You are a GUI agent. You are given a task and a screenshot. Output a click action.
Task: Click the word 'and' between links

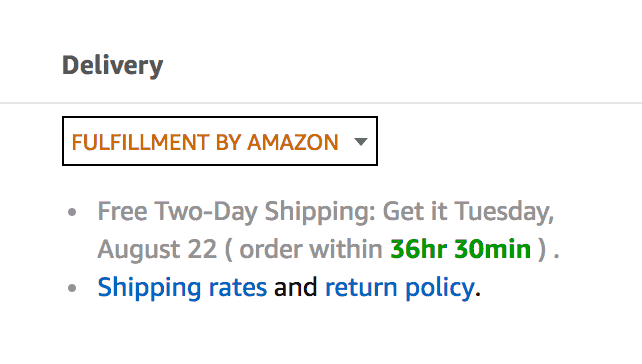pyautogui.click(x=296, y=287)
